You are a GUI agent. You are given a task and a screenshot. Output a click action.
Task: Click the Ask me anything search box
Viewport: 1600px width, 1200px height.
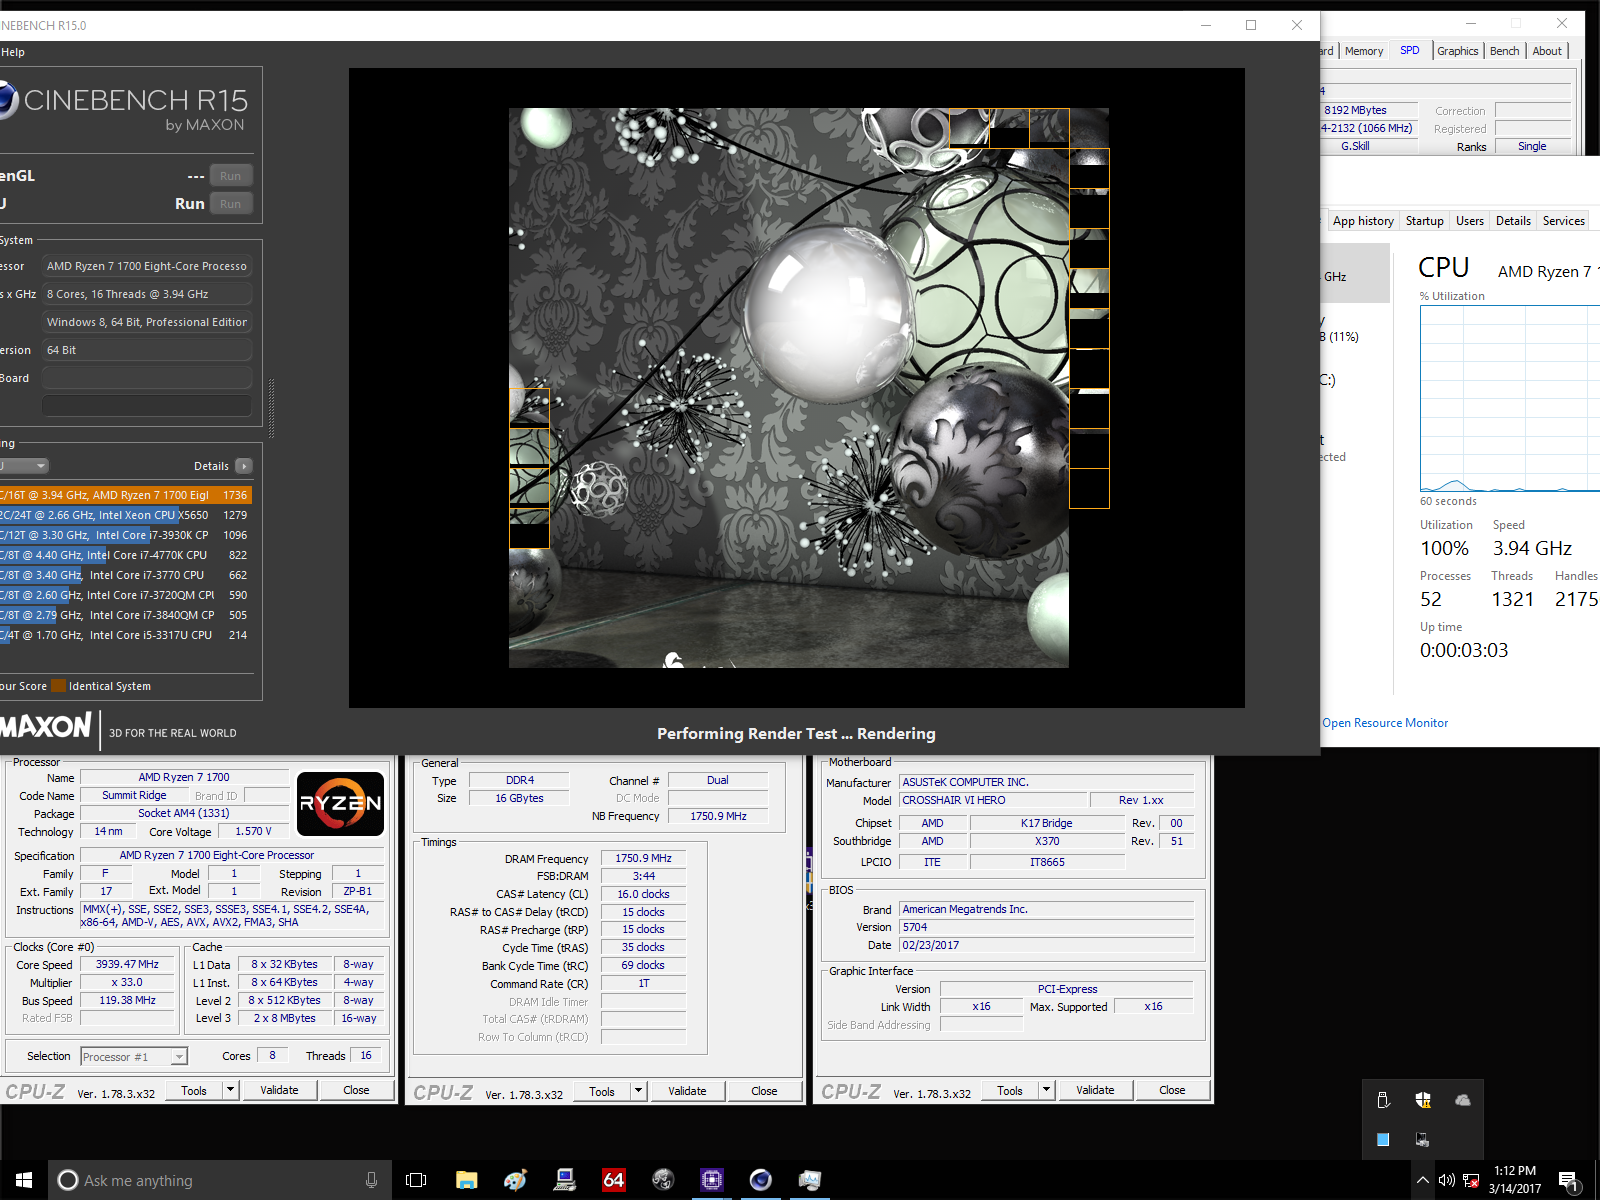(x=219, y=1180)
